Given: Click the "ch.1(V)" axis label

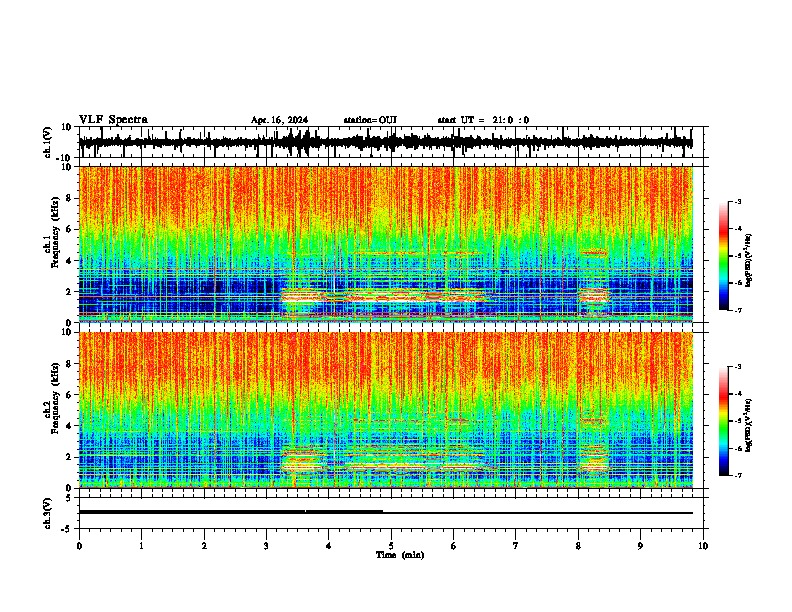Looking at the screenshot, I should tap(48, 142).
